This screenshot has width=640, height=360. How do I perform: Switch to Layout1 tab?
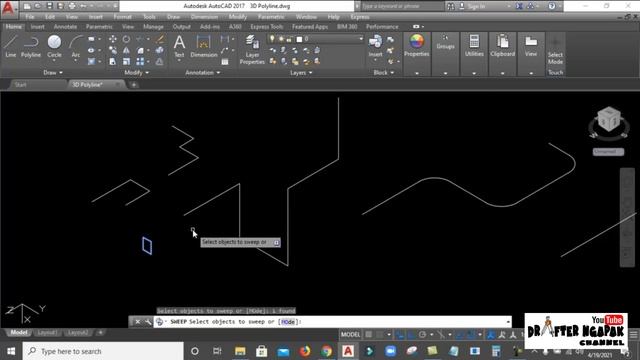pos(47,333)
